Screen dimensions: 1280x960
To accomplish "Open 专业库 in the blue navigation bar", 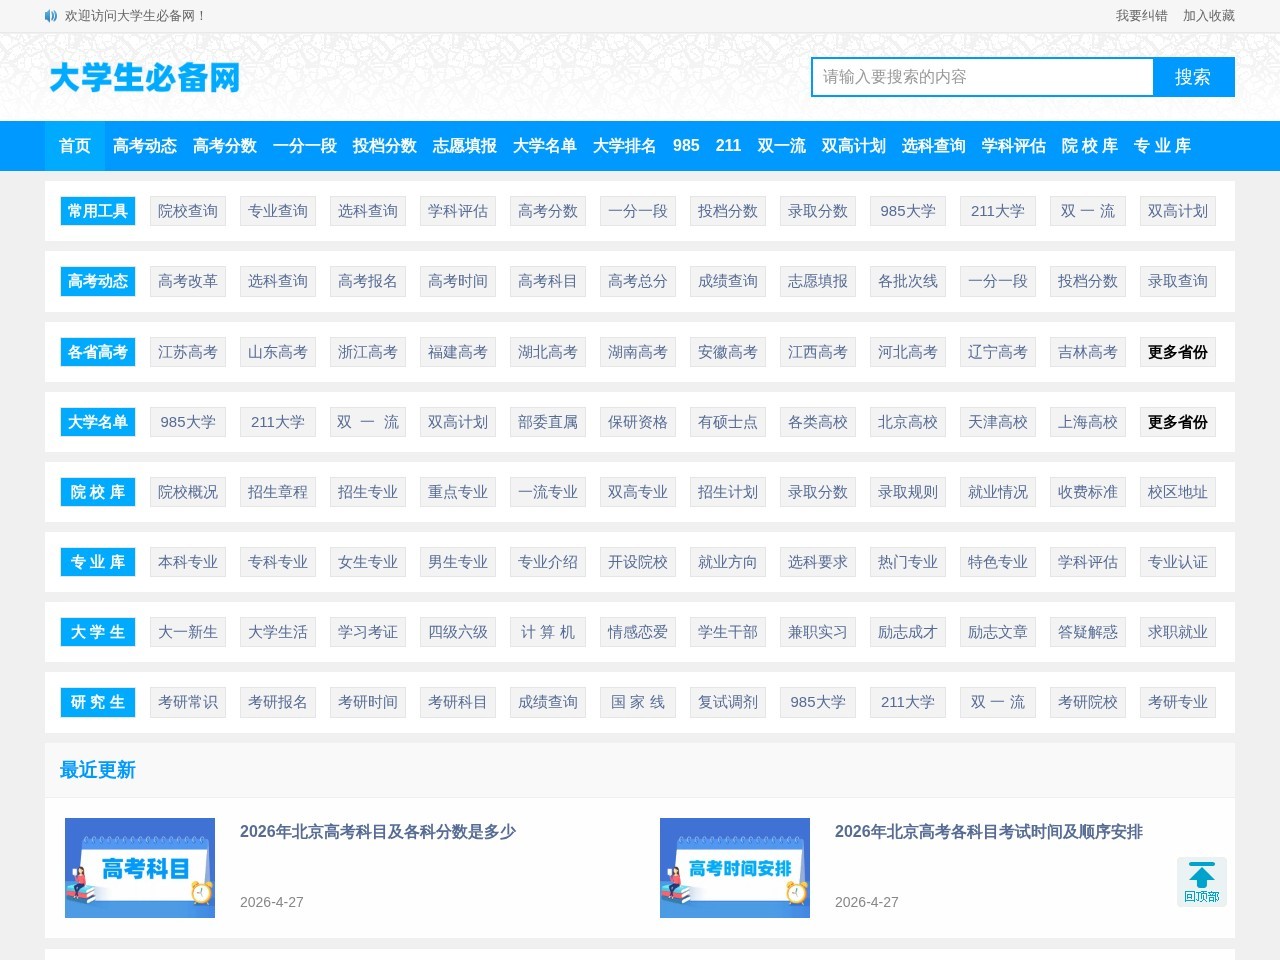I will tap(1162, 146).
